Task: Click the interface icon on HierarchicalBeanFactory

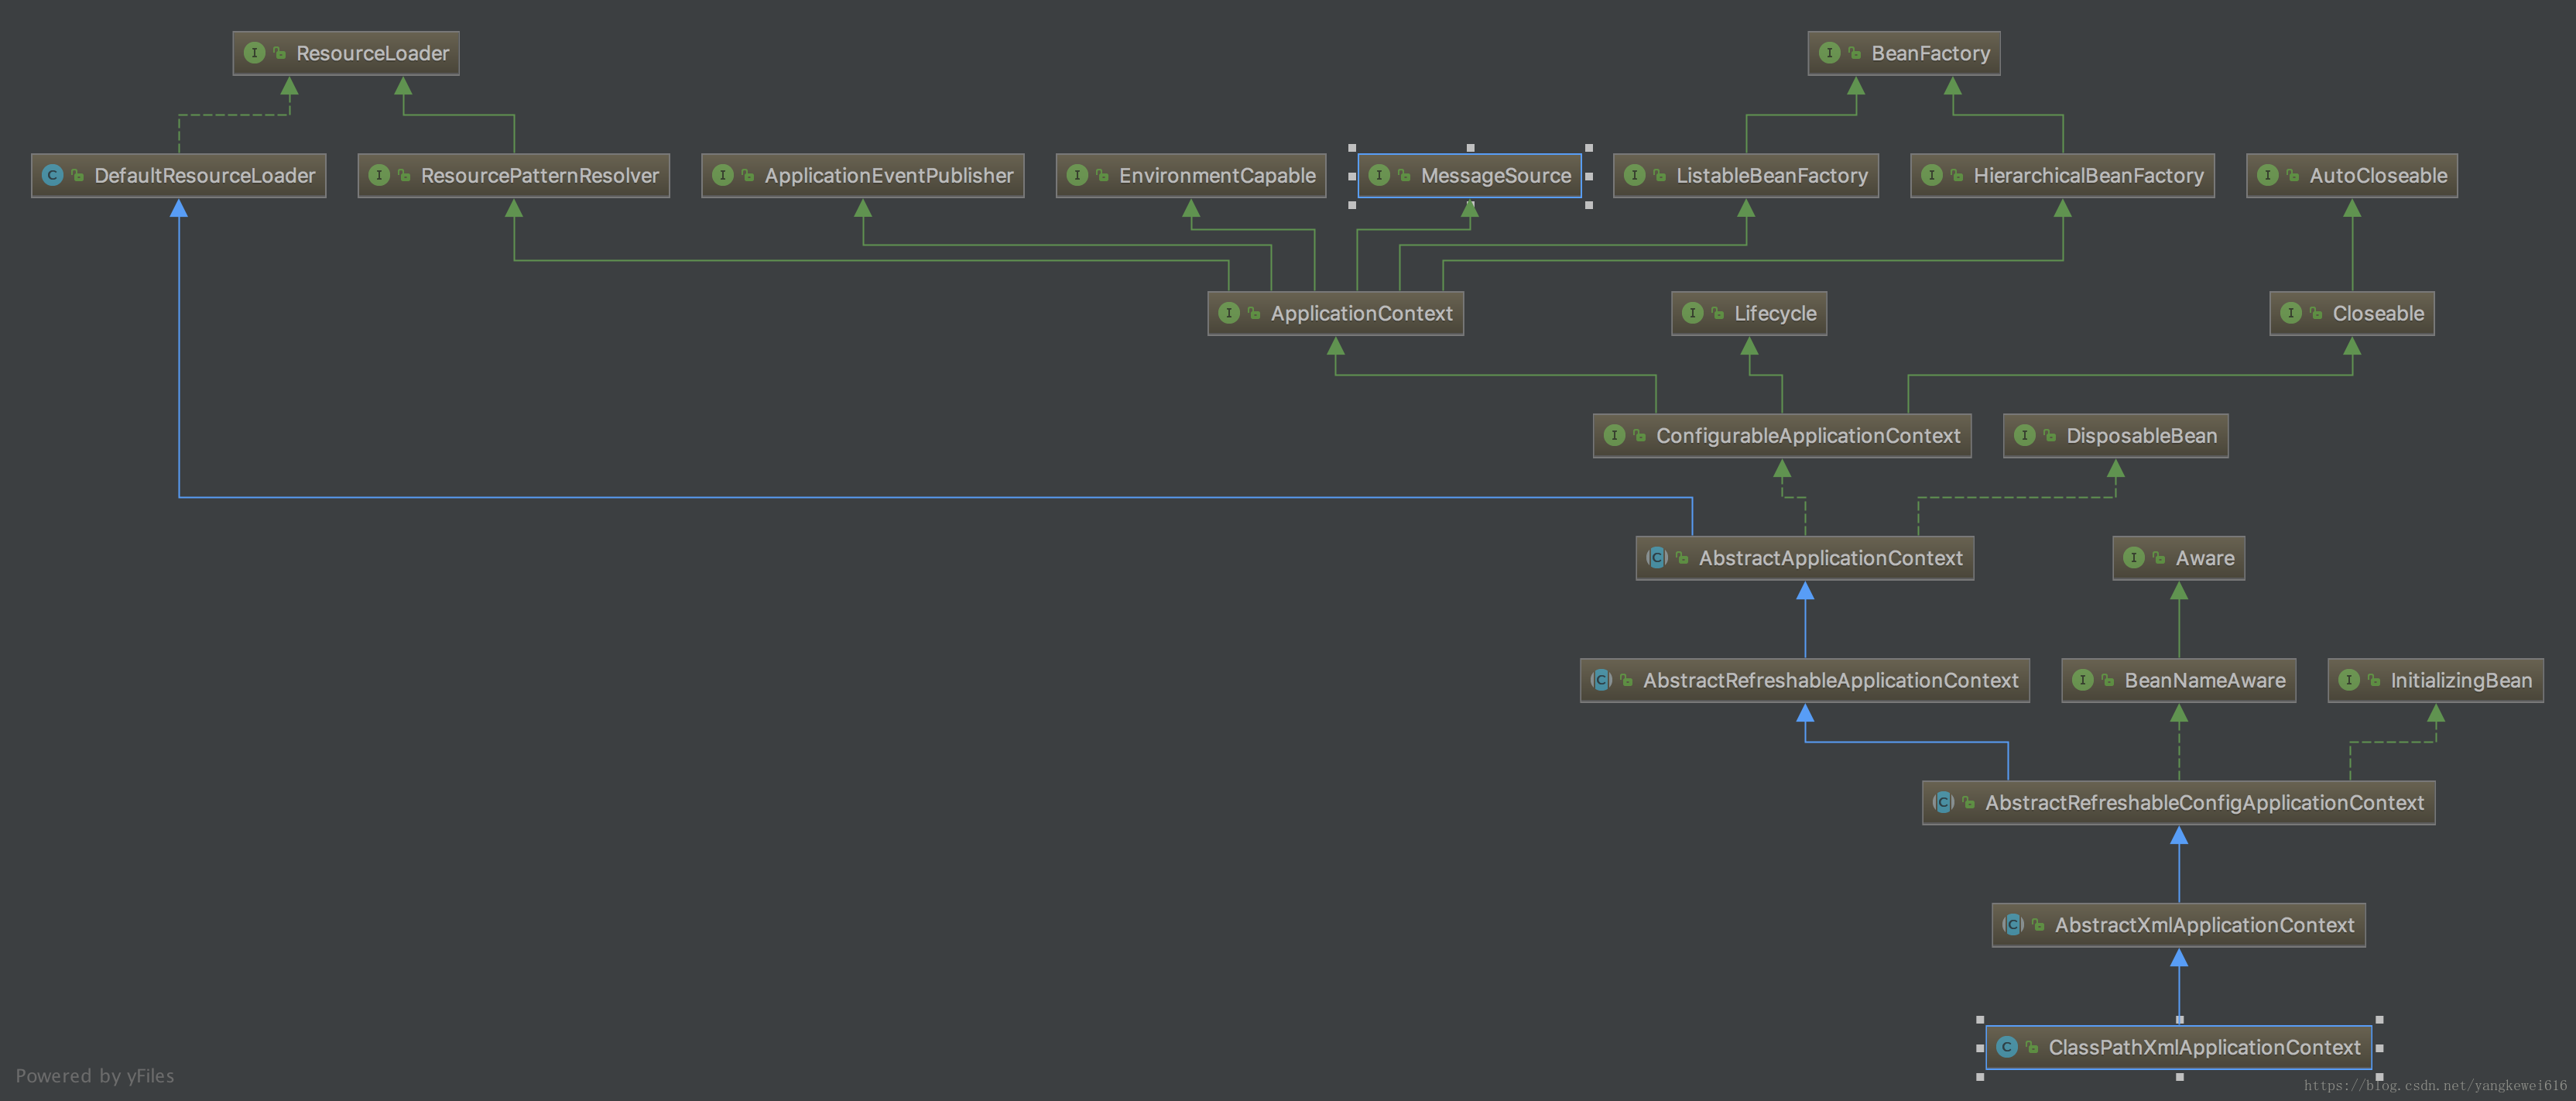Action: tap(1932, 175)
